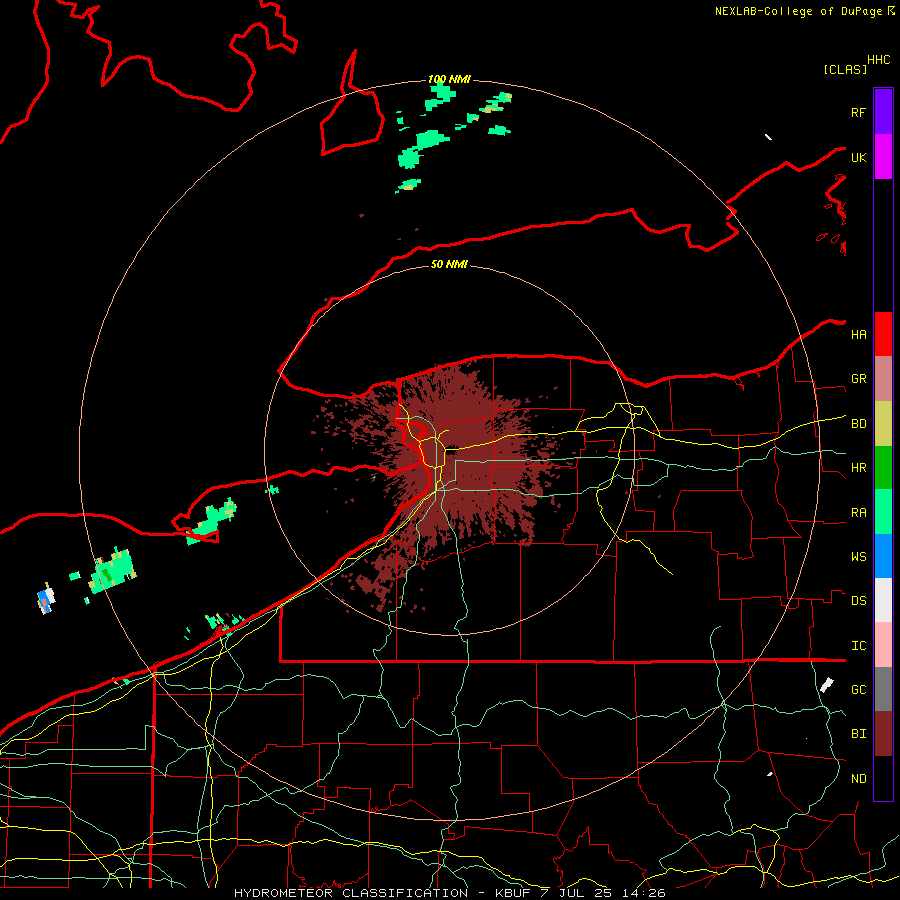This screenshot has height=900, width=900.
Task: Click the BI brown legend swatch
Action: 883,734
